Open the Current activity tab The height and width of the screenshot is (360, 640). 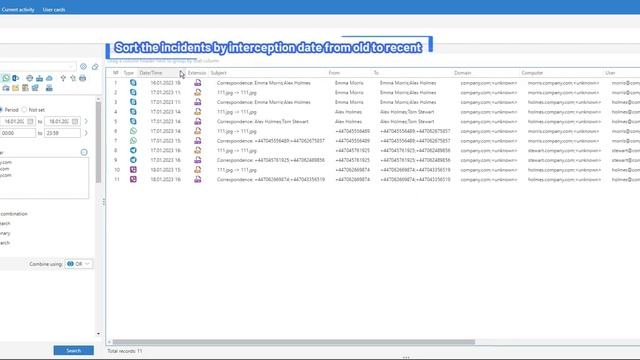tap(18, 9)
